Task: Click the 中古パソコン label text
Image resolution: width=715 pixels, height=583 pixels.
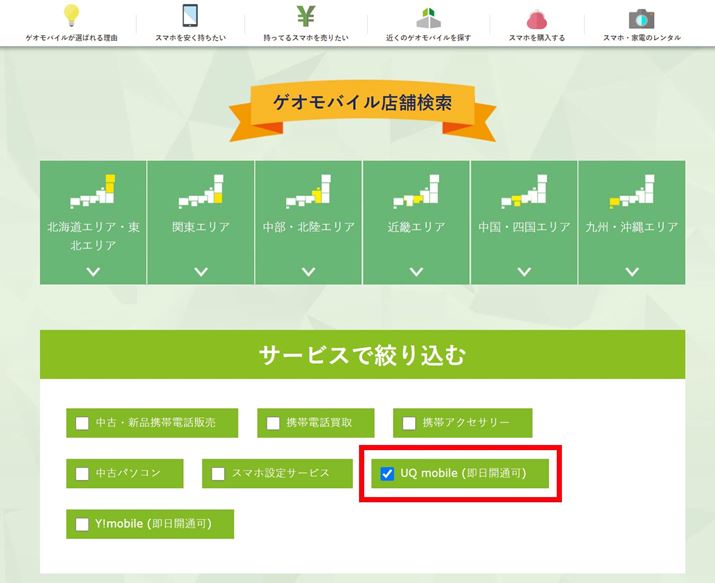Action: click(128, 473)
